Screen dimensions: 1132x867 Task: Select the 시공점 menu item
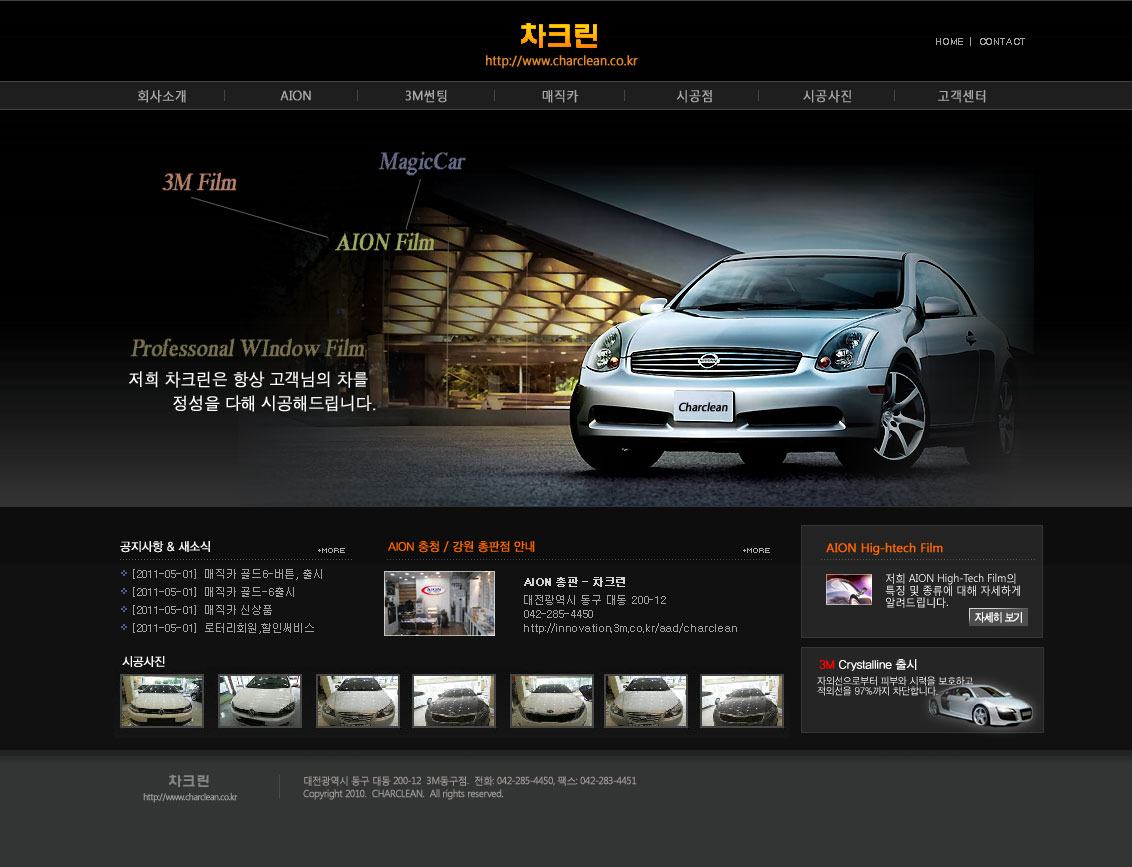point(695,96)
